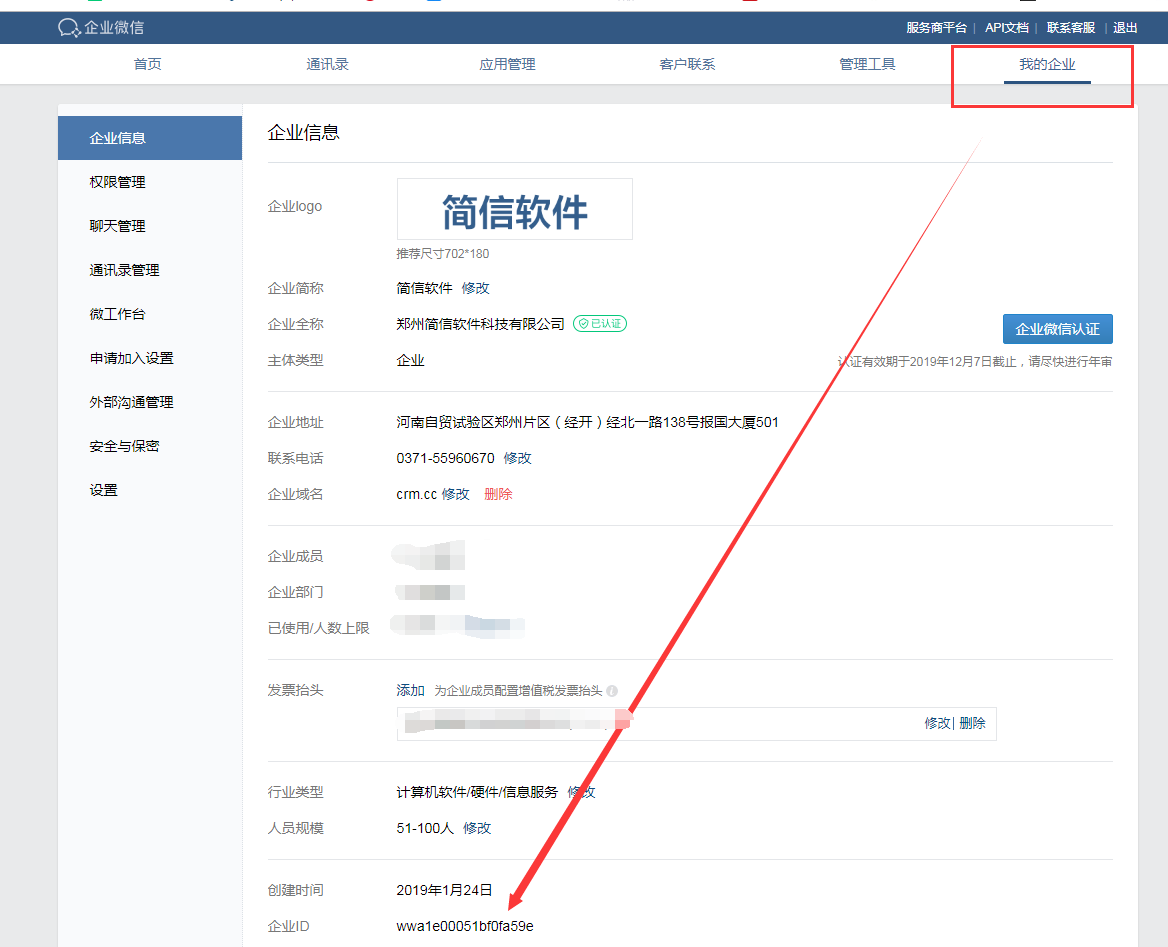Click the 认证有效期 expiry notice text
This screenshot has height=947, width=1168.
pyautogui.click(x=975, y=361)
